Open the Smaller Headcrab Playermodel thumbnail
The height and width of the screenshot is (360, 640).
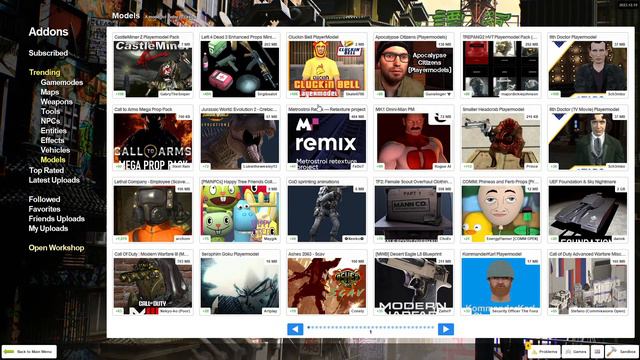(x=501, y=141)
